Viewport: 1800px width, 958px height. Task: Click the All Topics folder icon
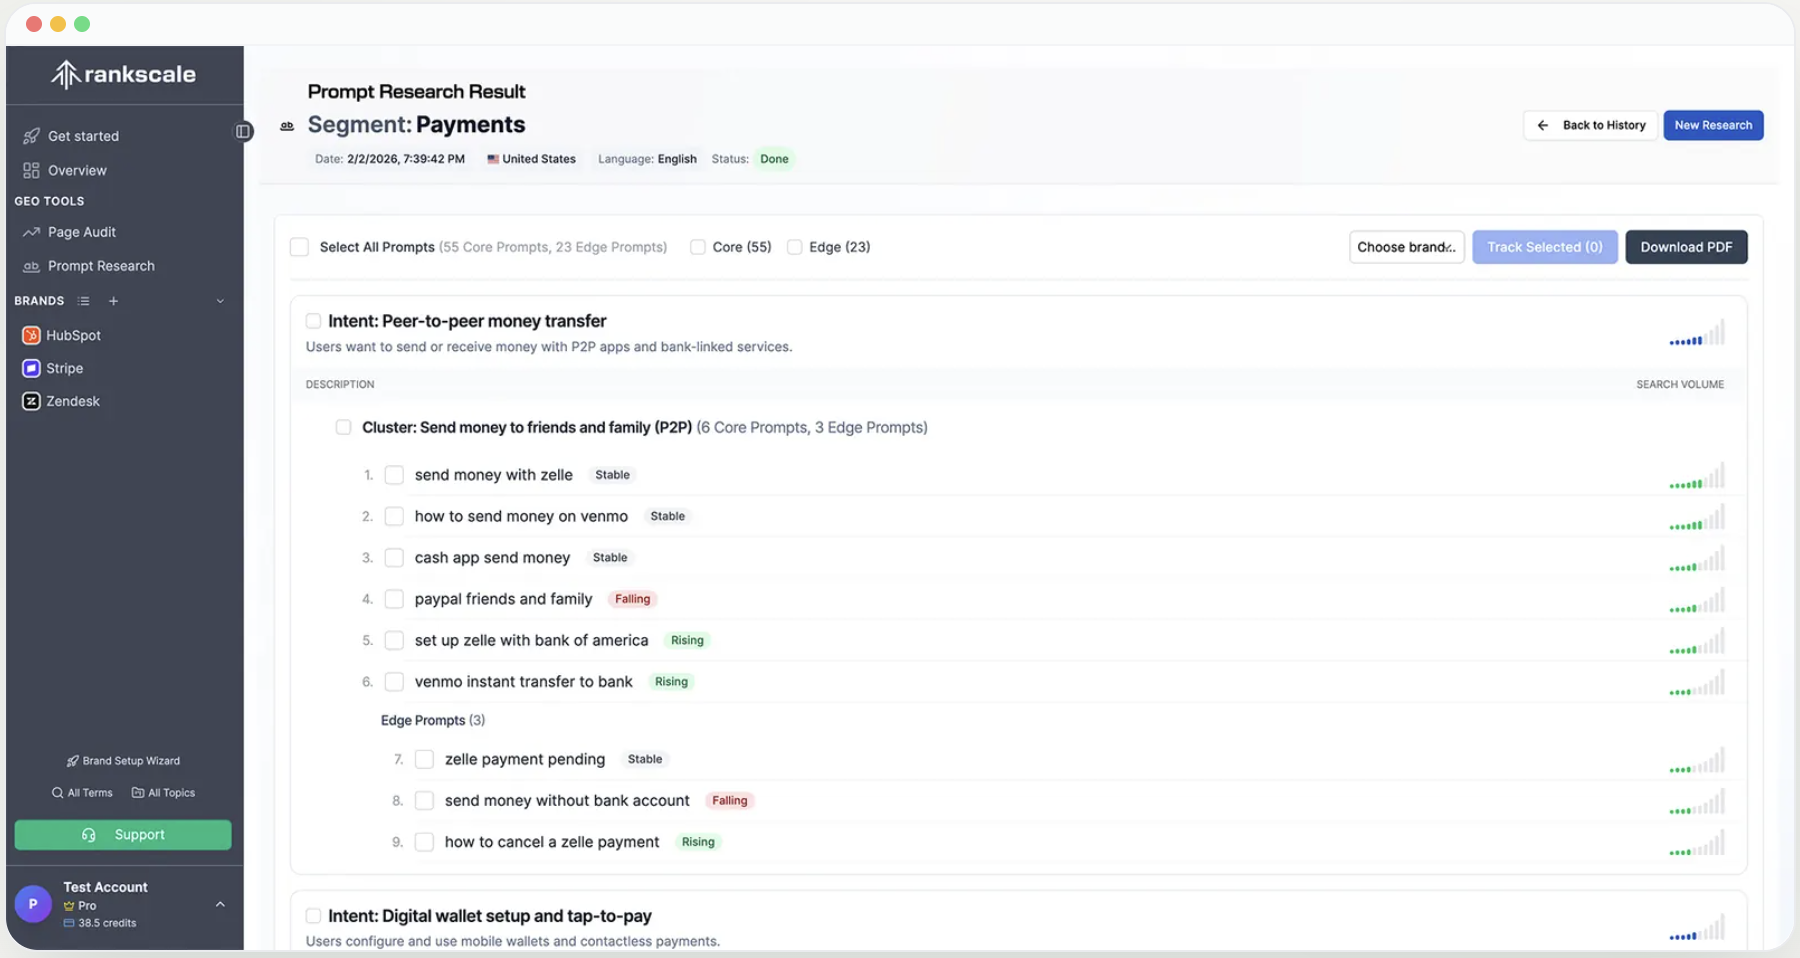point(138,793)
